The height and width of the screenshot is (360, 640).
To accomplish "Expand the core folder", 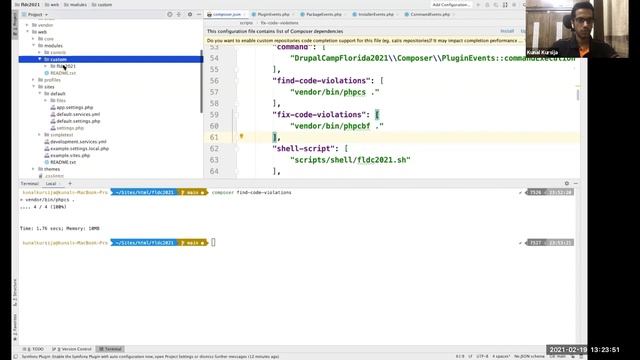I will click(x=33, y=39).
